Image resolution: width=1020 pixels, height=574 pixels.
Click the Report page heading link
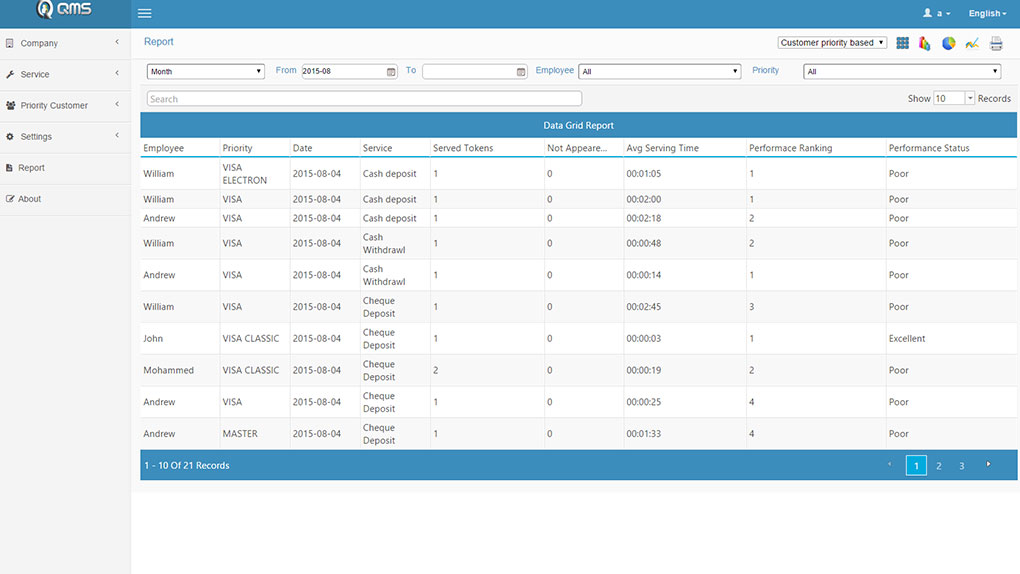click(x=159, y=42)
